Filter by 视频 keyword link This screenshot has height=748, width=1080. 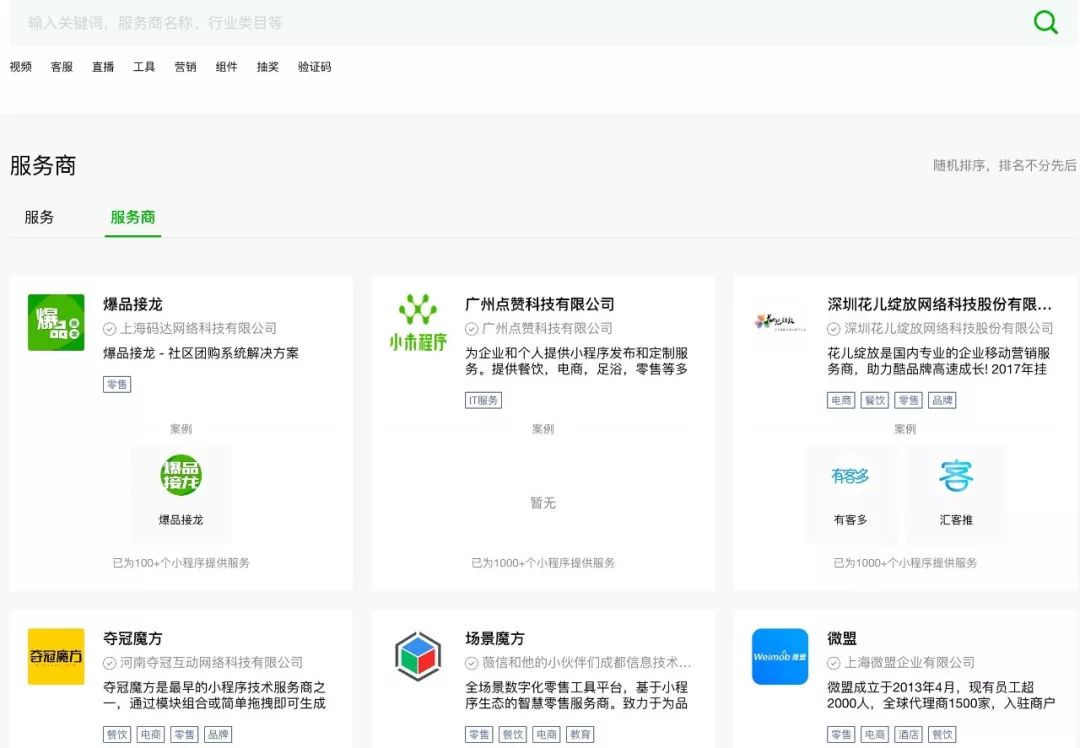[21, 67]
